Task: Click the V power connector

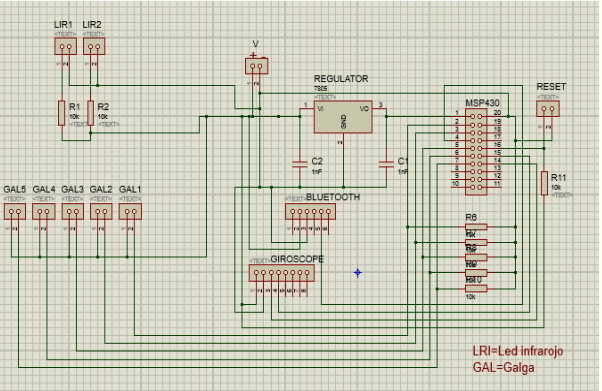Action: coord(256,66)
